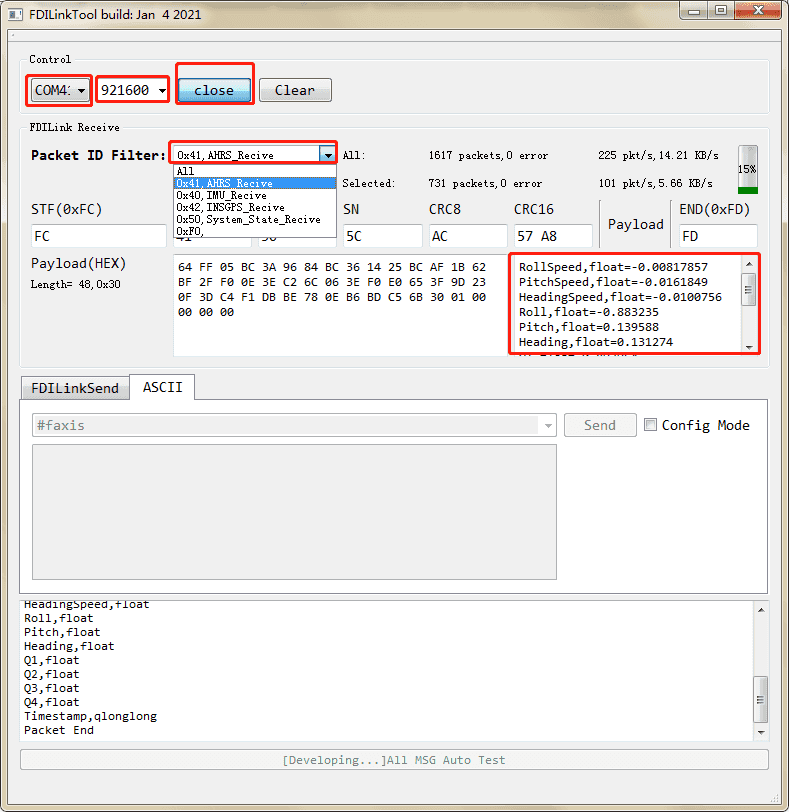Click the PitchSpeed,float value line
The image size is (789, 812).
(613, 282)
